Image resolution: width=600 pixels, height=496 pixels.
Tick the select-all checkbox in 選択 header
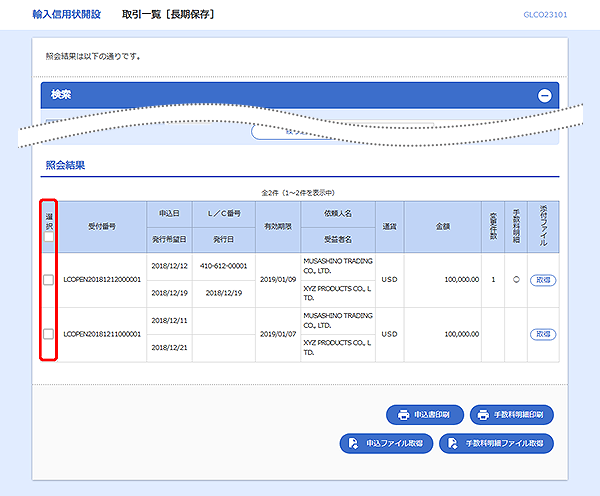tap(49, 237)
